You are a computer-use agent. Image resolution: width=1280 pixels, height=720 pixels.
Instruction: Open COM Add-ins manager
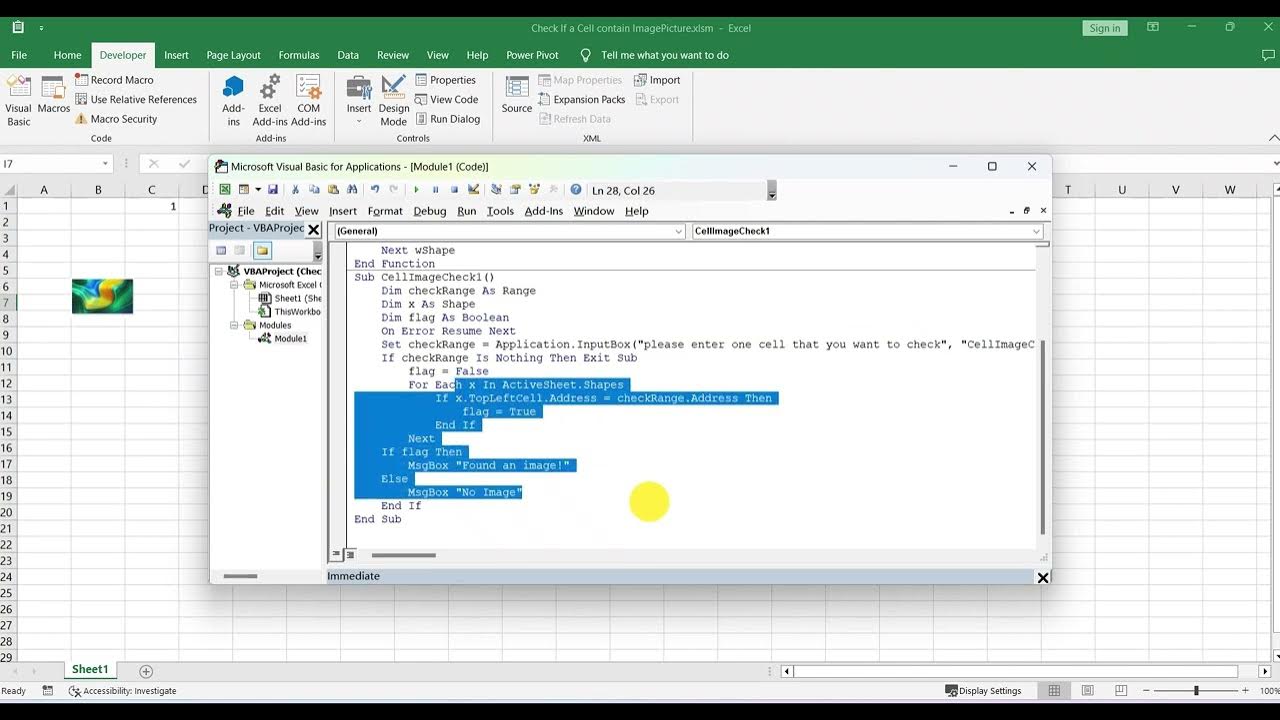tap(308, 101)
